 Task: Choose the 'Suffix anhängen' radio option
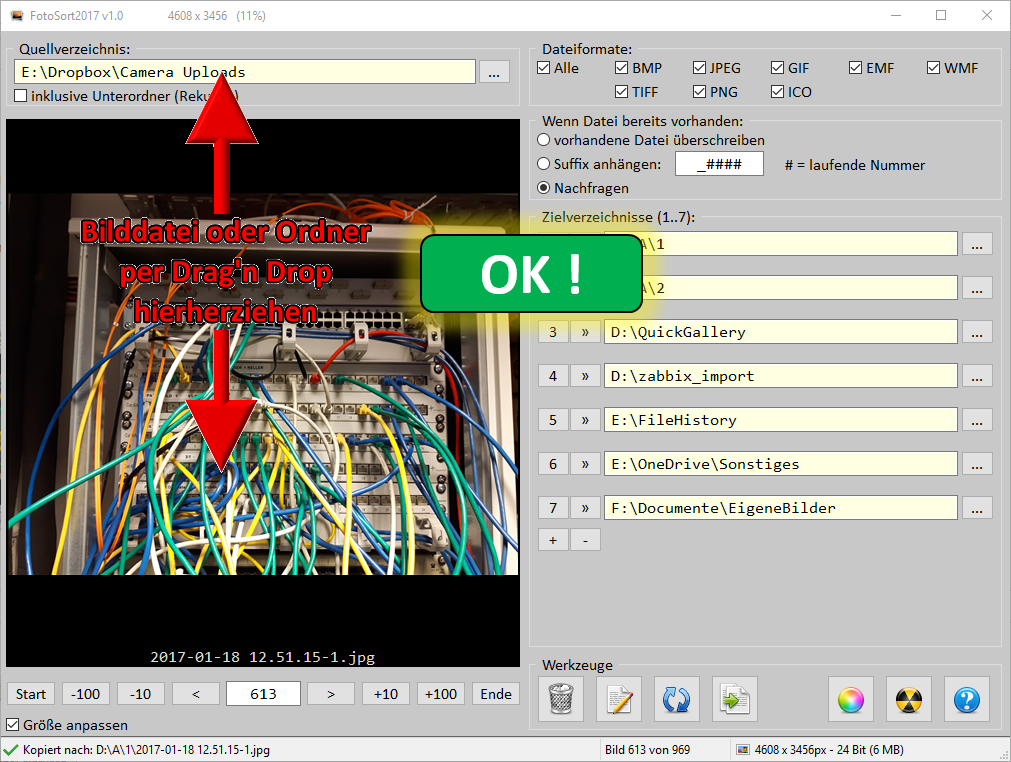click(x=544, y=164)
